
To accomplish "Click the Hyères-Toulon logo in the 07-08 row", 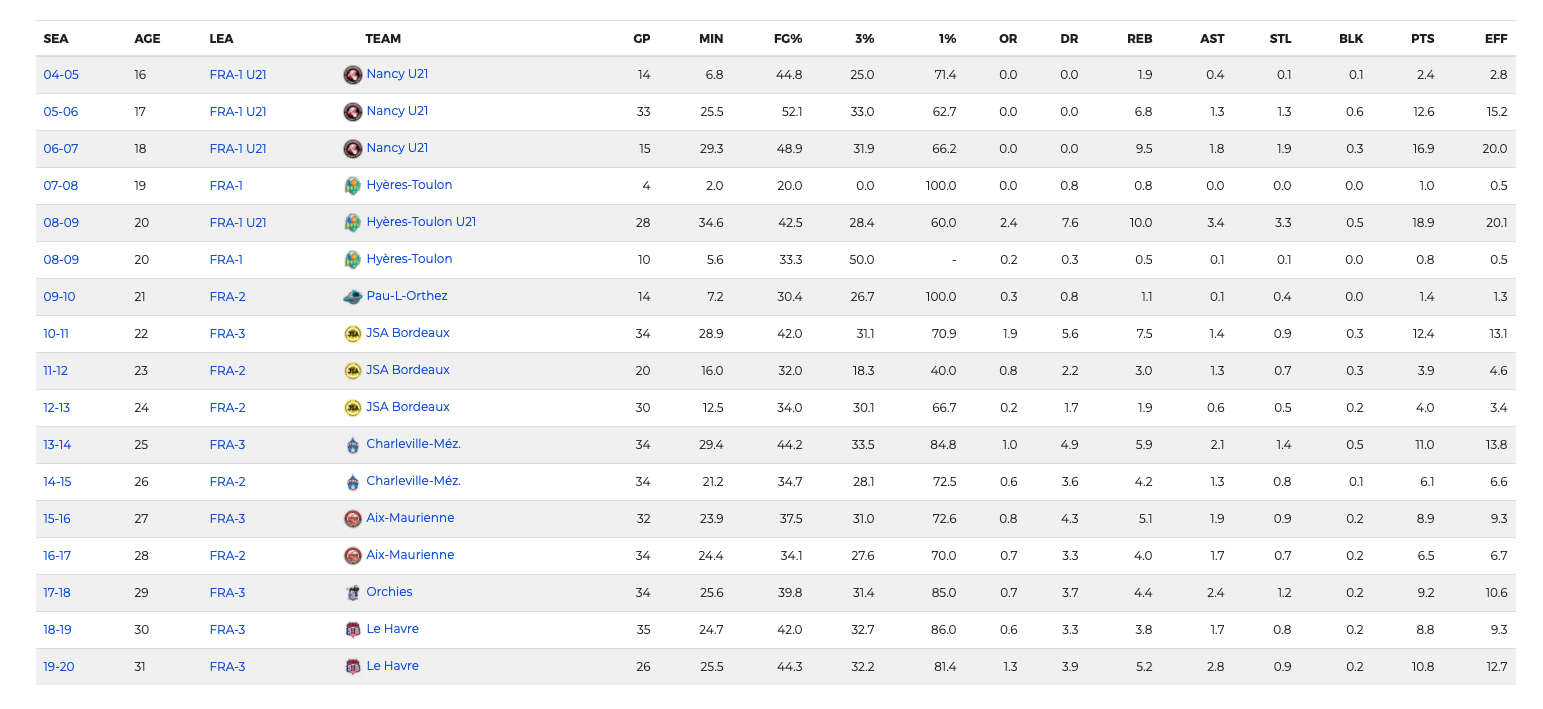I will coord(352,186).
